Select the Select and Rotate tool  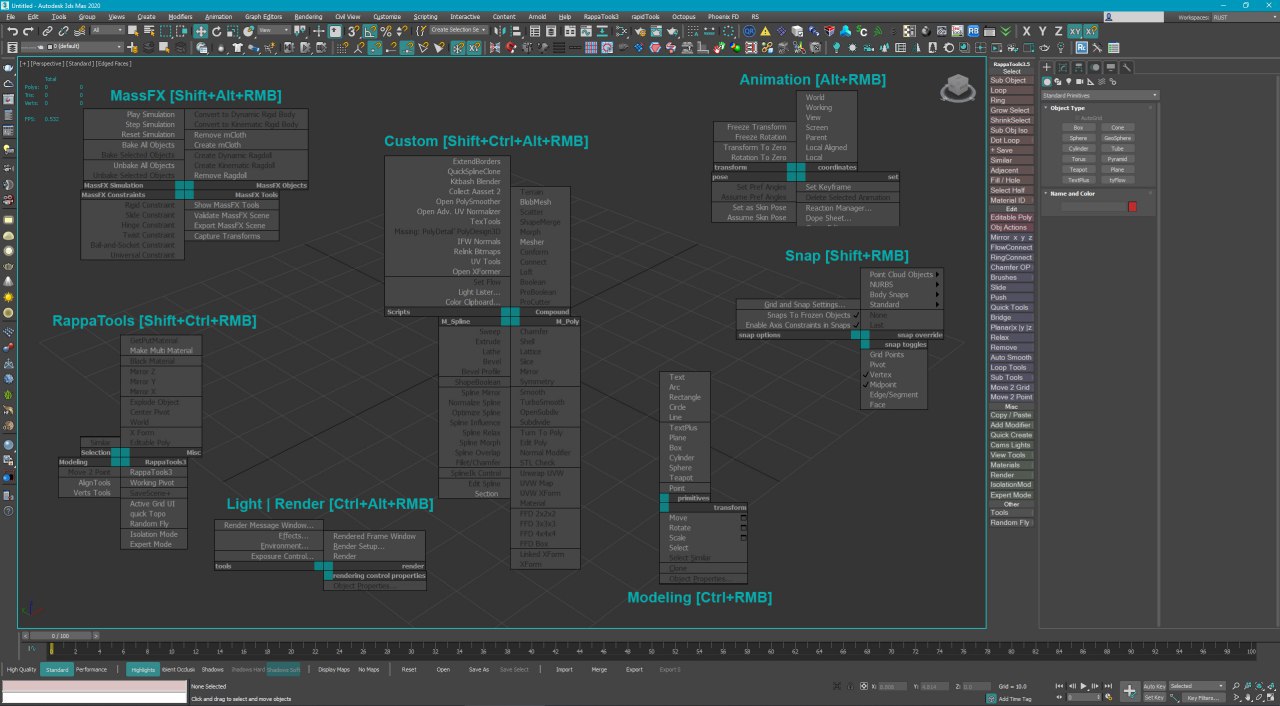[x=216, y=31]
